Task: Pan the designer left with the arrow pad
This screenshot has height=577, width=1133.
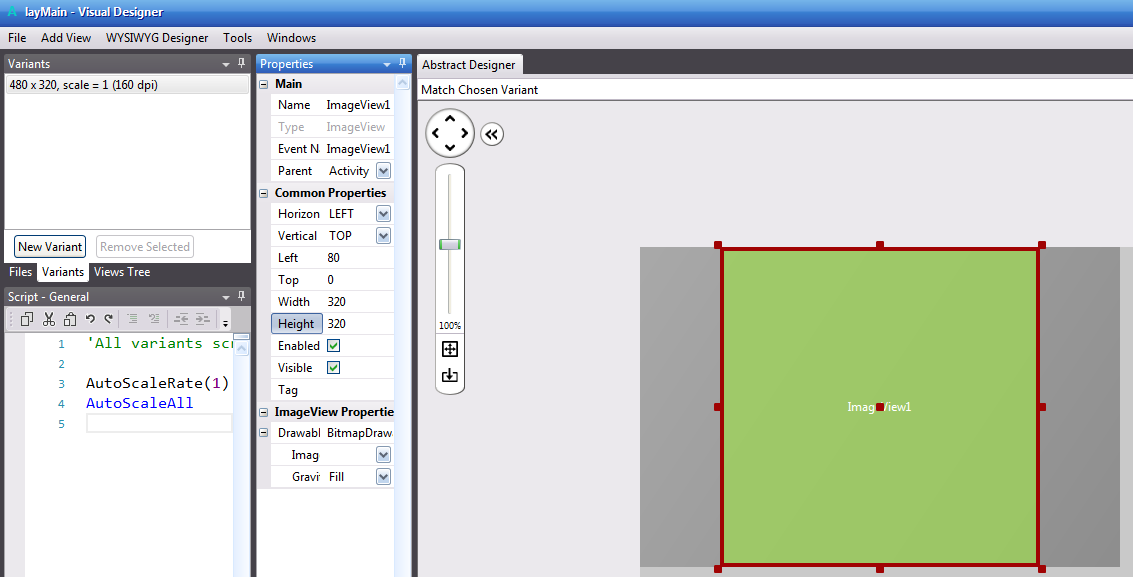Action: (x=436, y=133)
